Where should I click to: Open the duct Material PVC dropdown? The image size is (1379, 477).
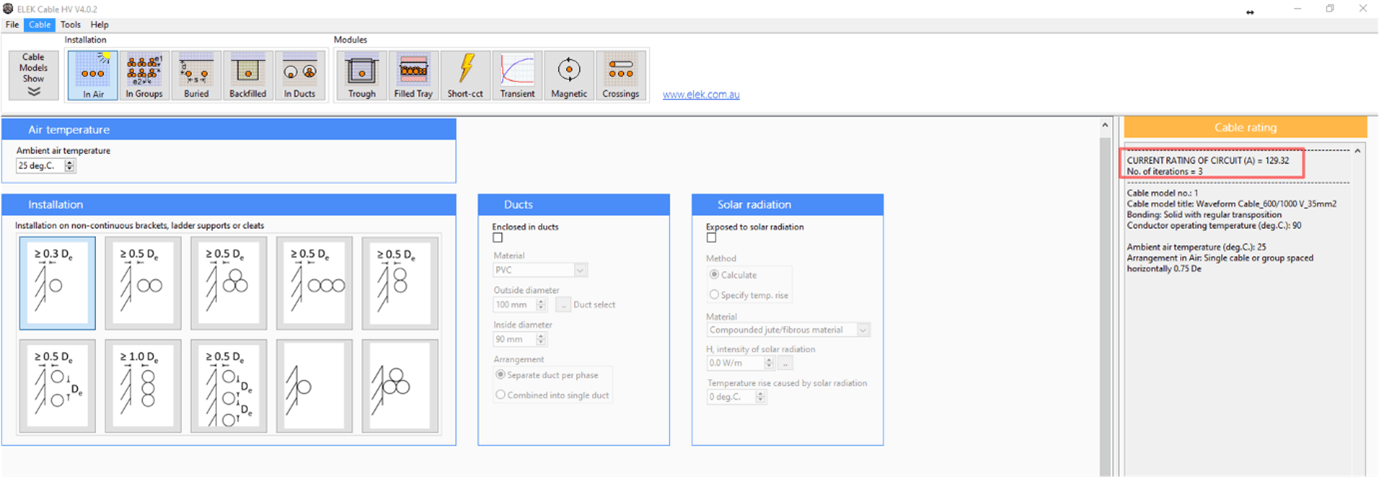pos(540,270)
